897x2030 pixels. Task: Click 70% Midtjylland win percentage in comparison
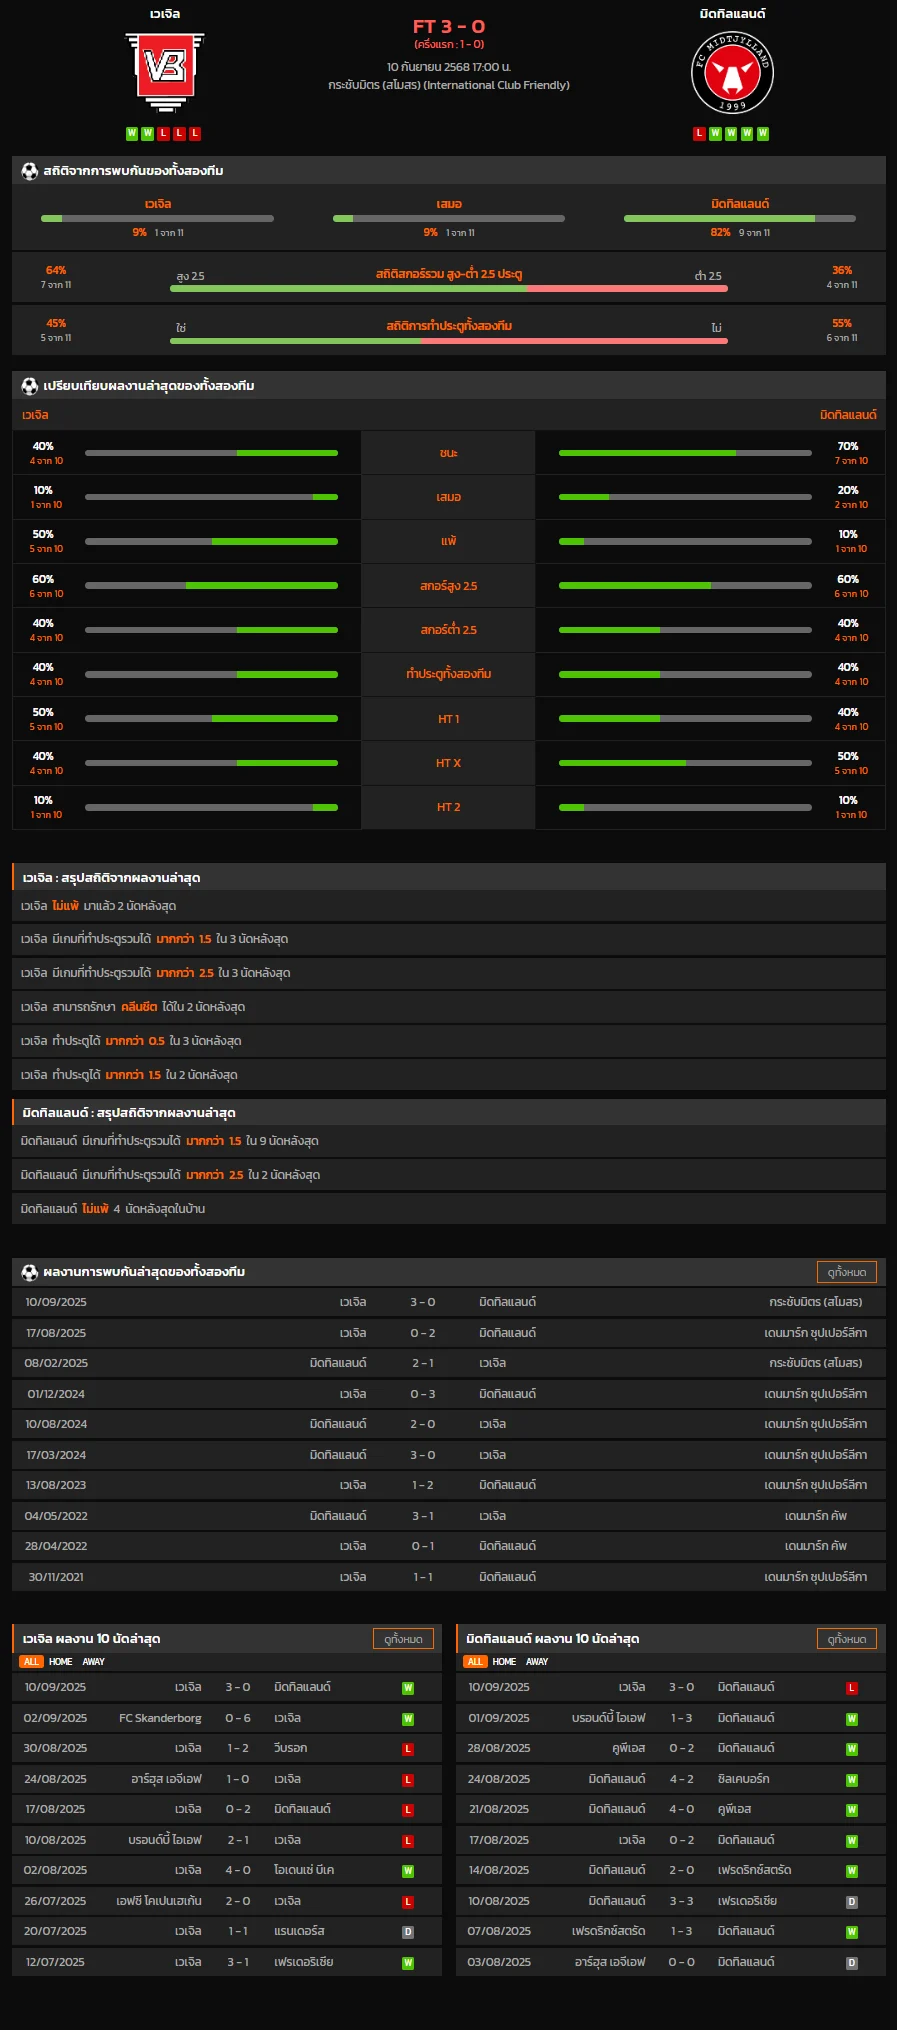(x=848, y=446)
